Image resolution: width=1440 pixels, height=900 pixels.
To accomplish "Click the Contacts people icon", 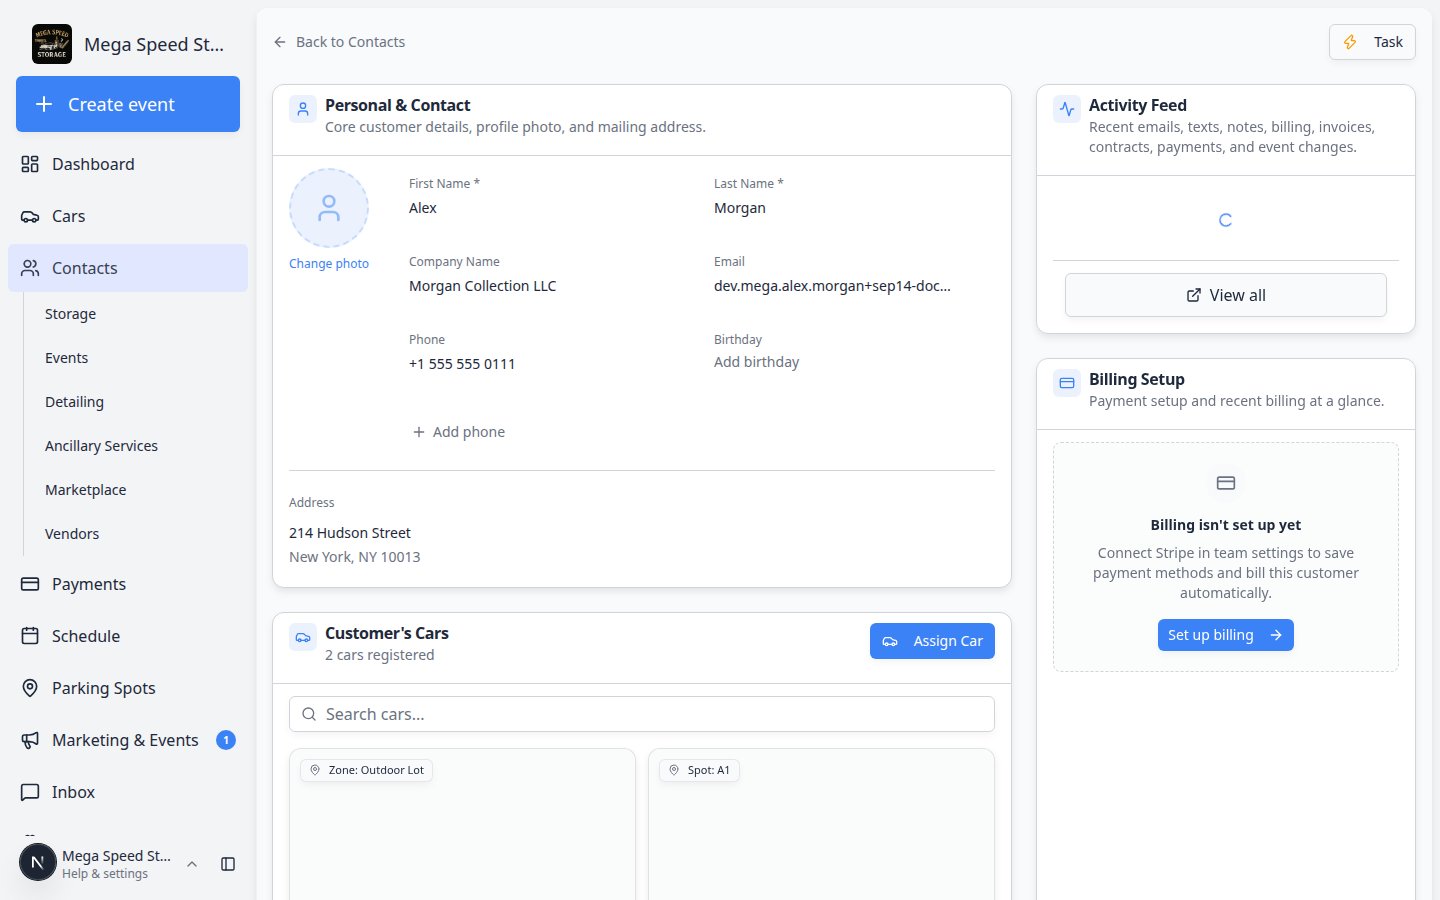I will tap(30, 268).
